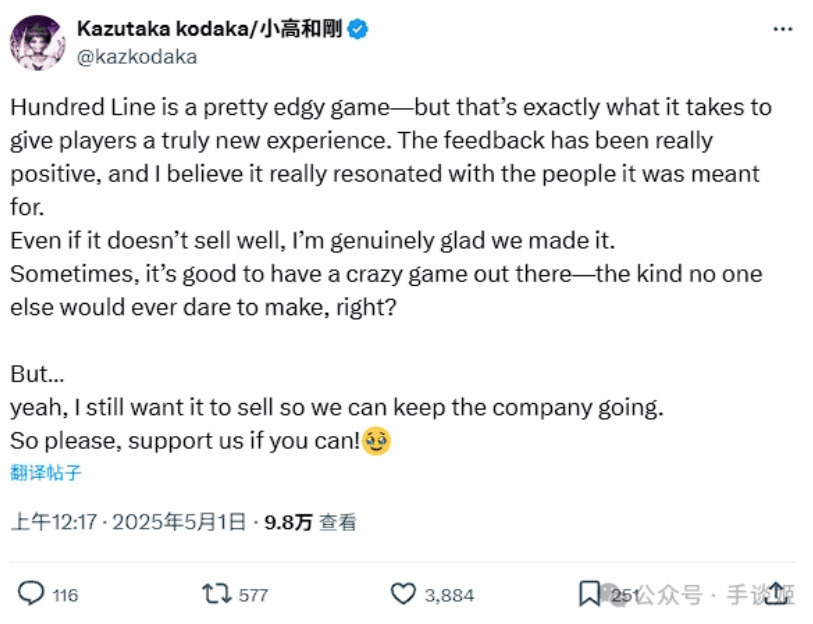This screenshot has height=624, width=813.
Task: Click the tweet's first line mentioning Hundred Line
Action: 391,106
